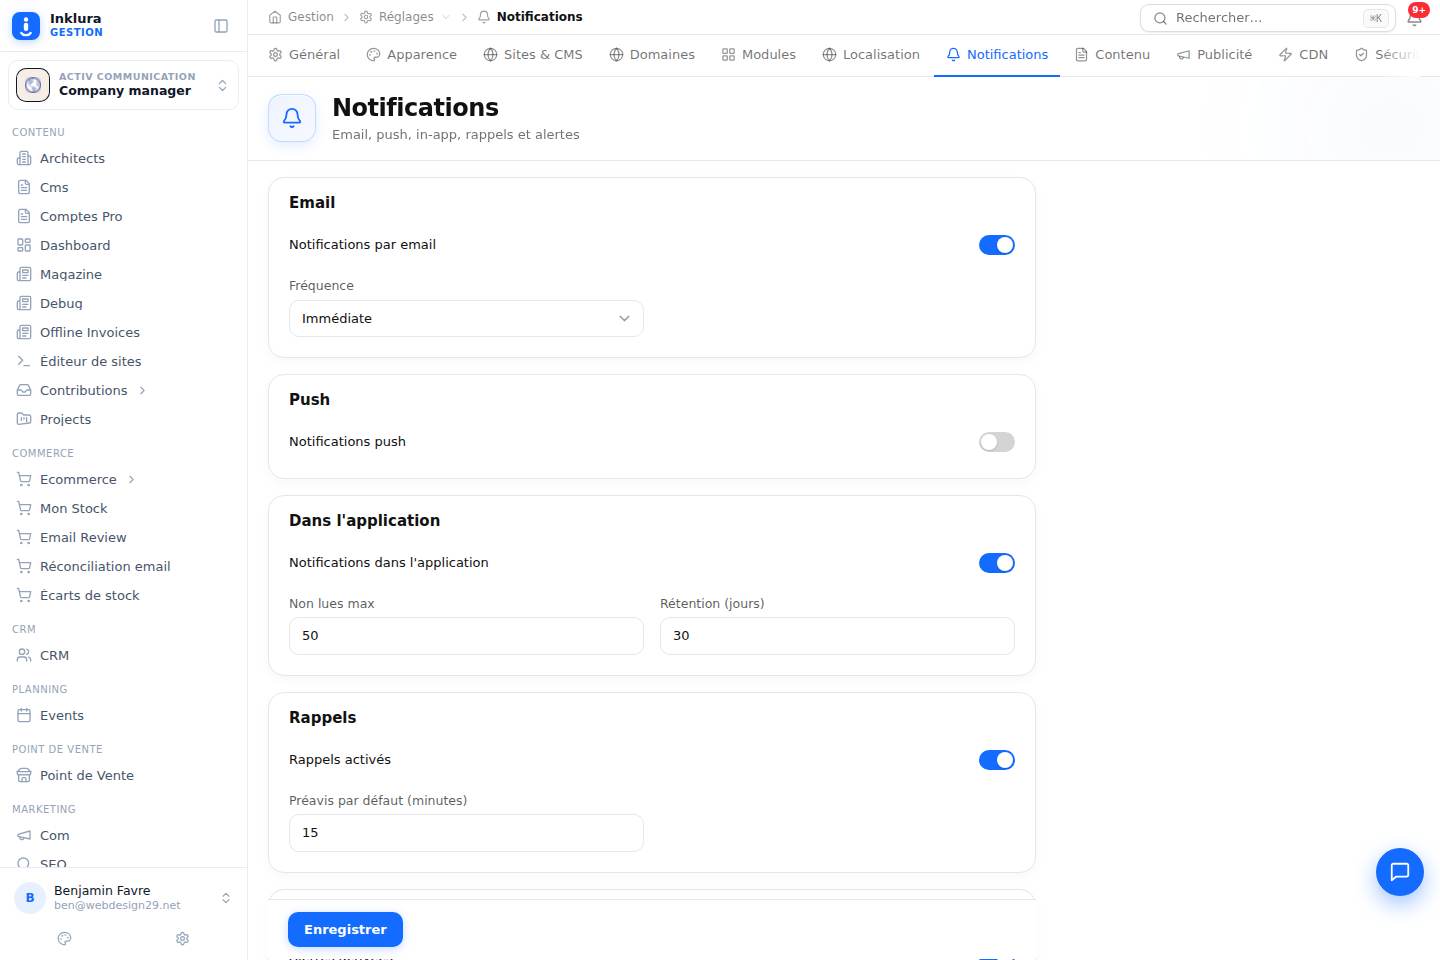1440x960 pixels.
Task: Click the Rétention (jours) input field
Action: (837, 636)
